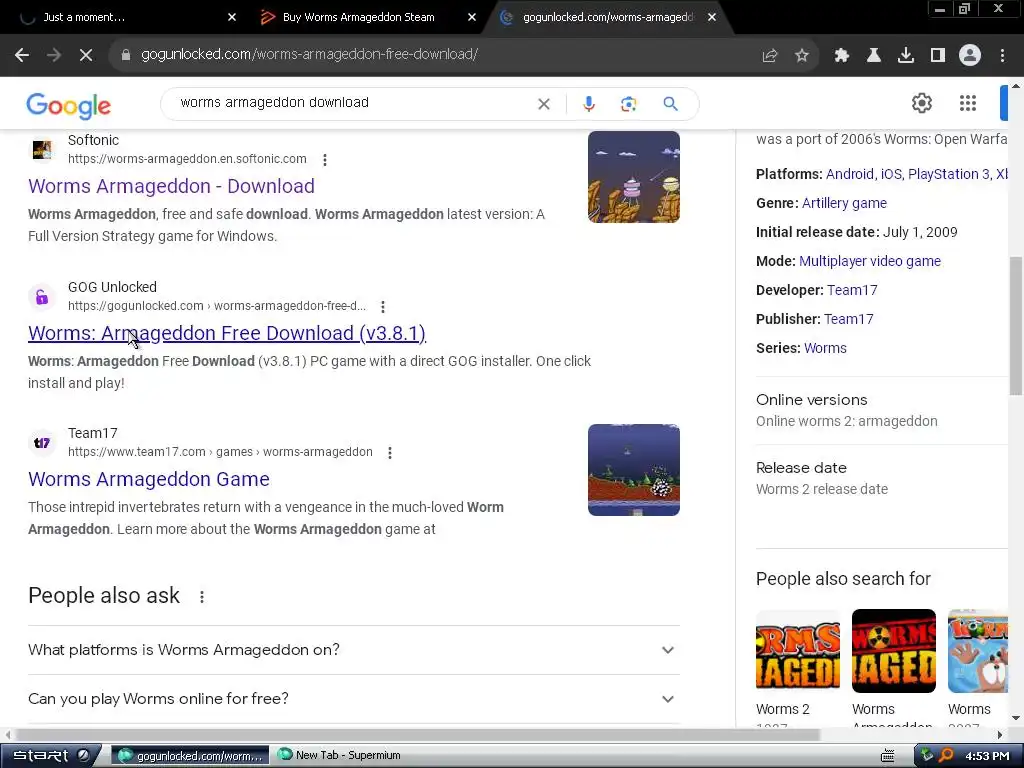Click the browser forward arrow
The height and width of the screenshot is (768, 1024).
pyautogui.click(x=54, y=55)
